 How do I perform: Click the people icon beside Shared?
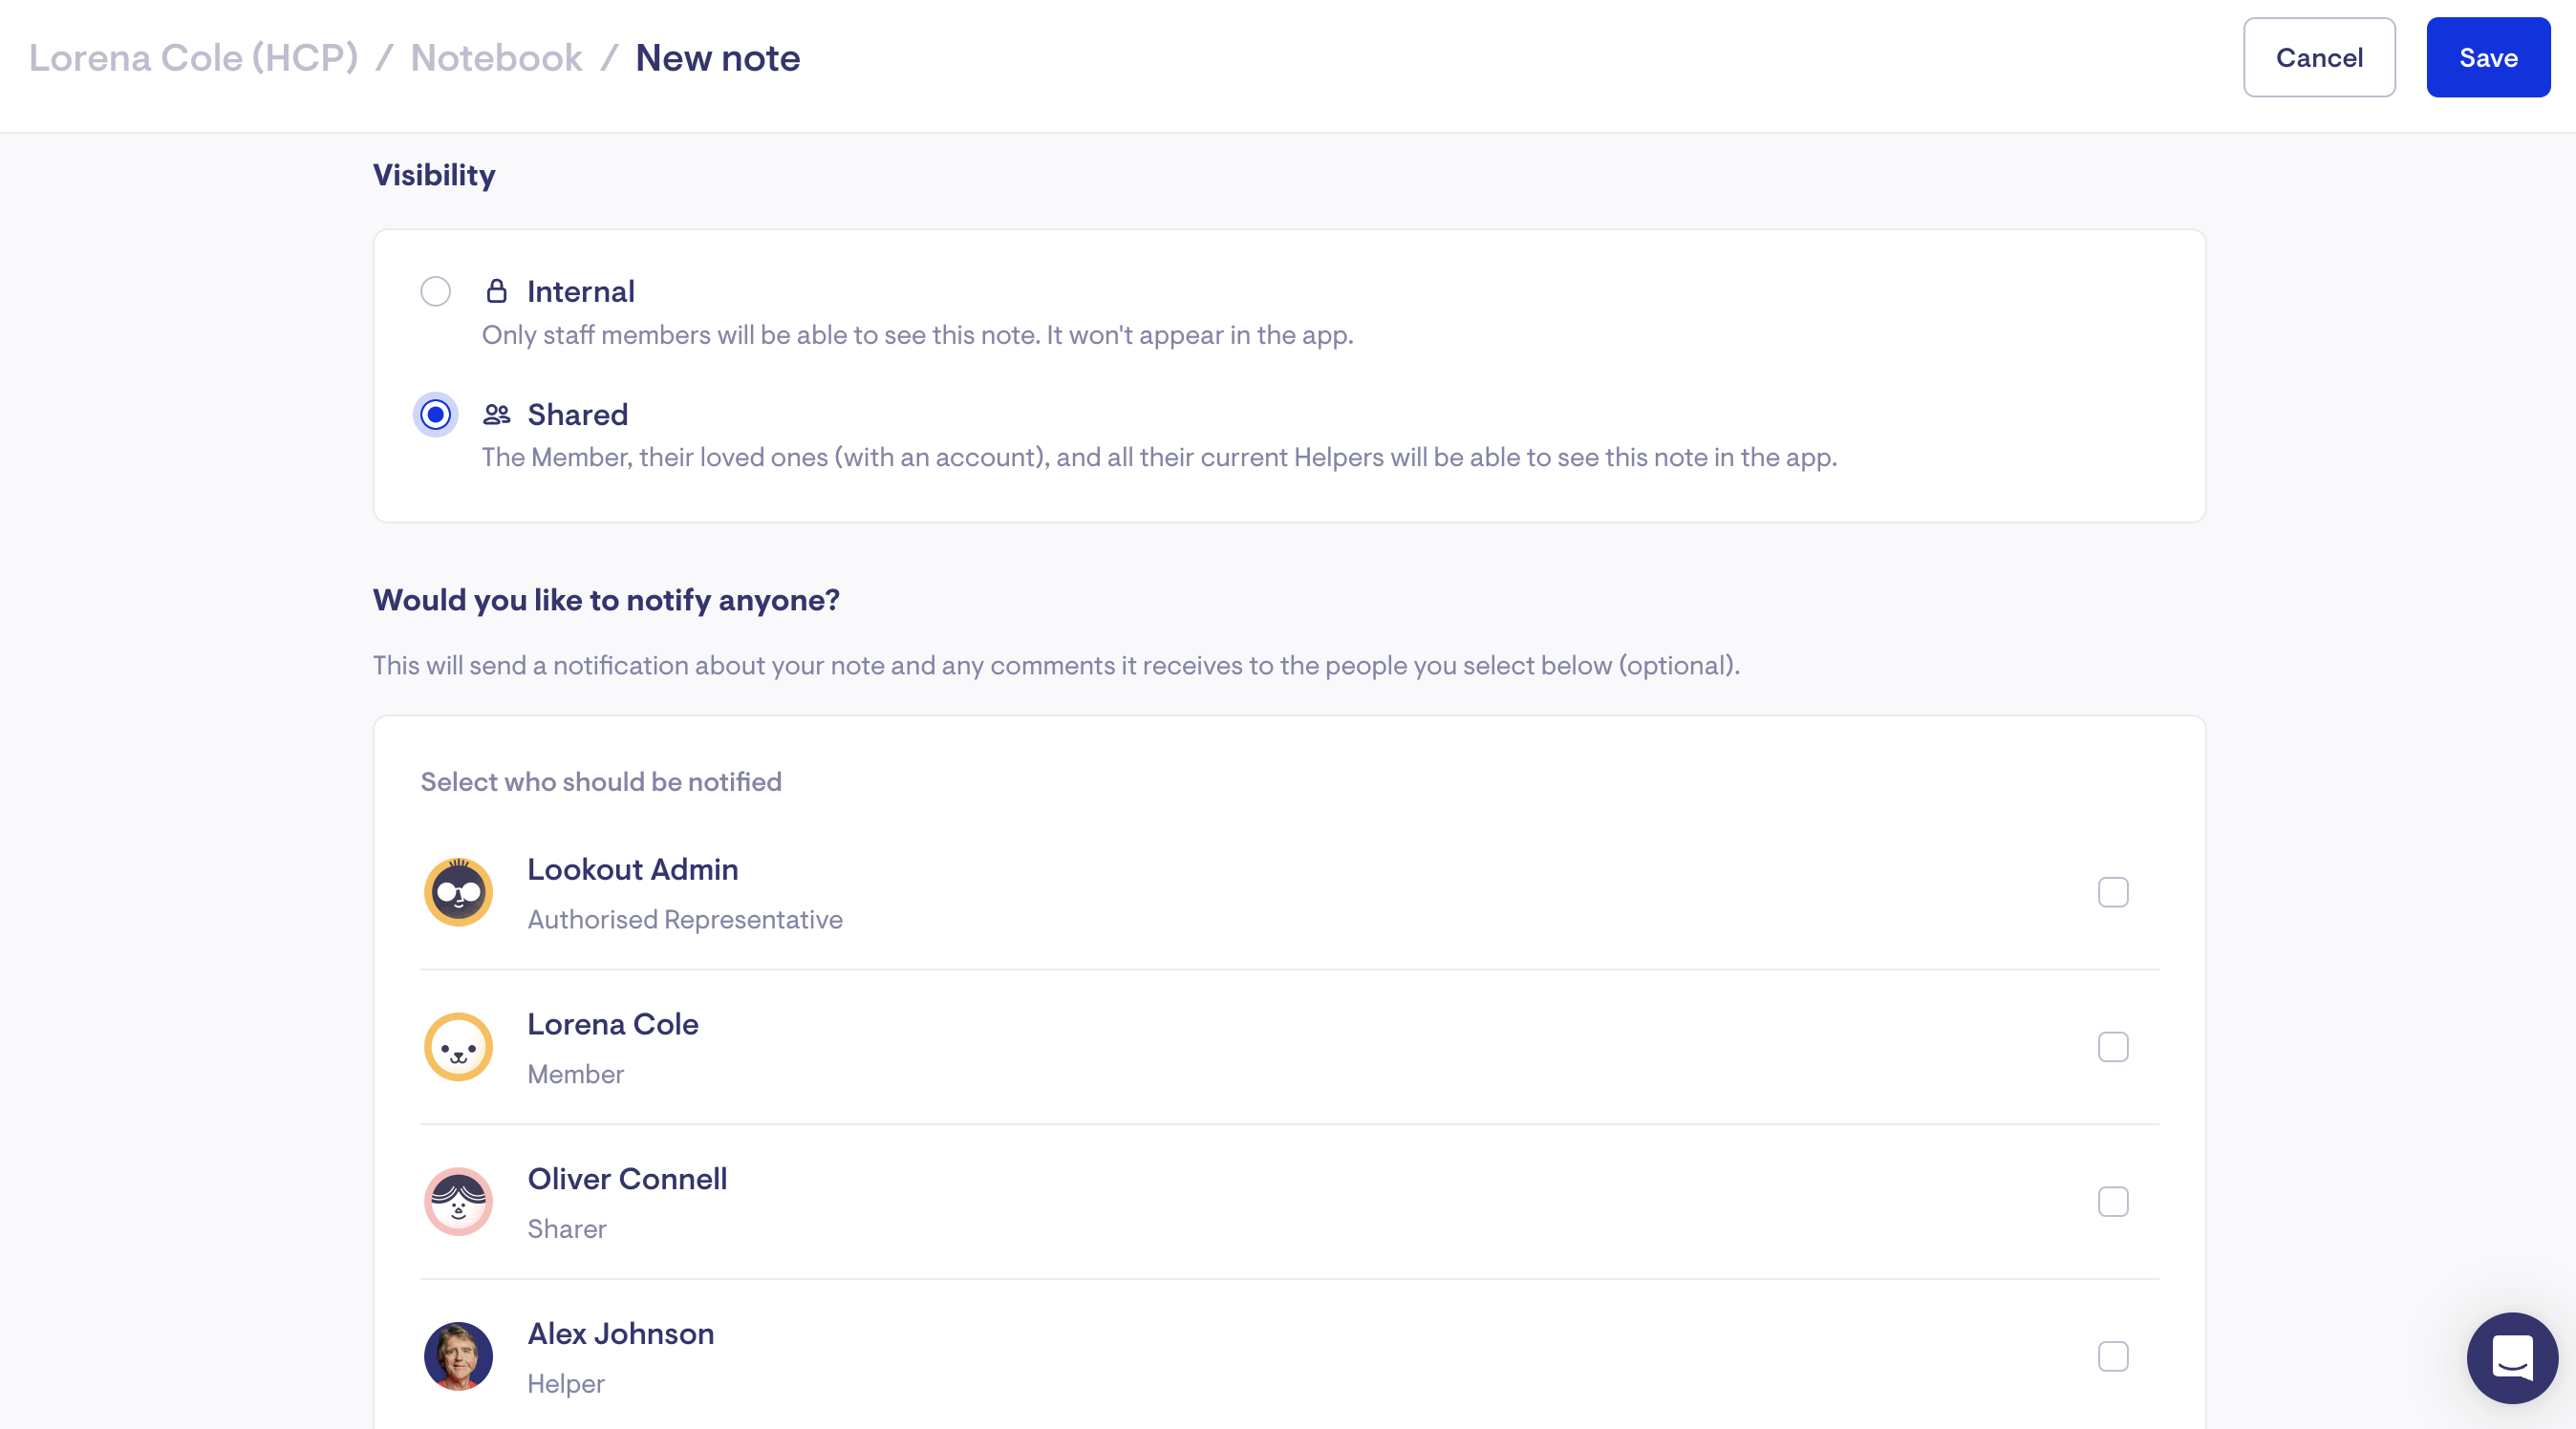(x=496, y=414)
